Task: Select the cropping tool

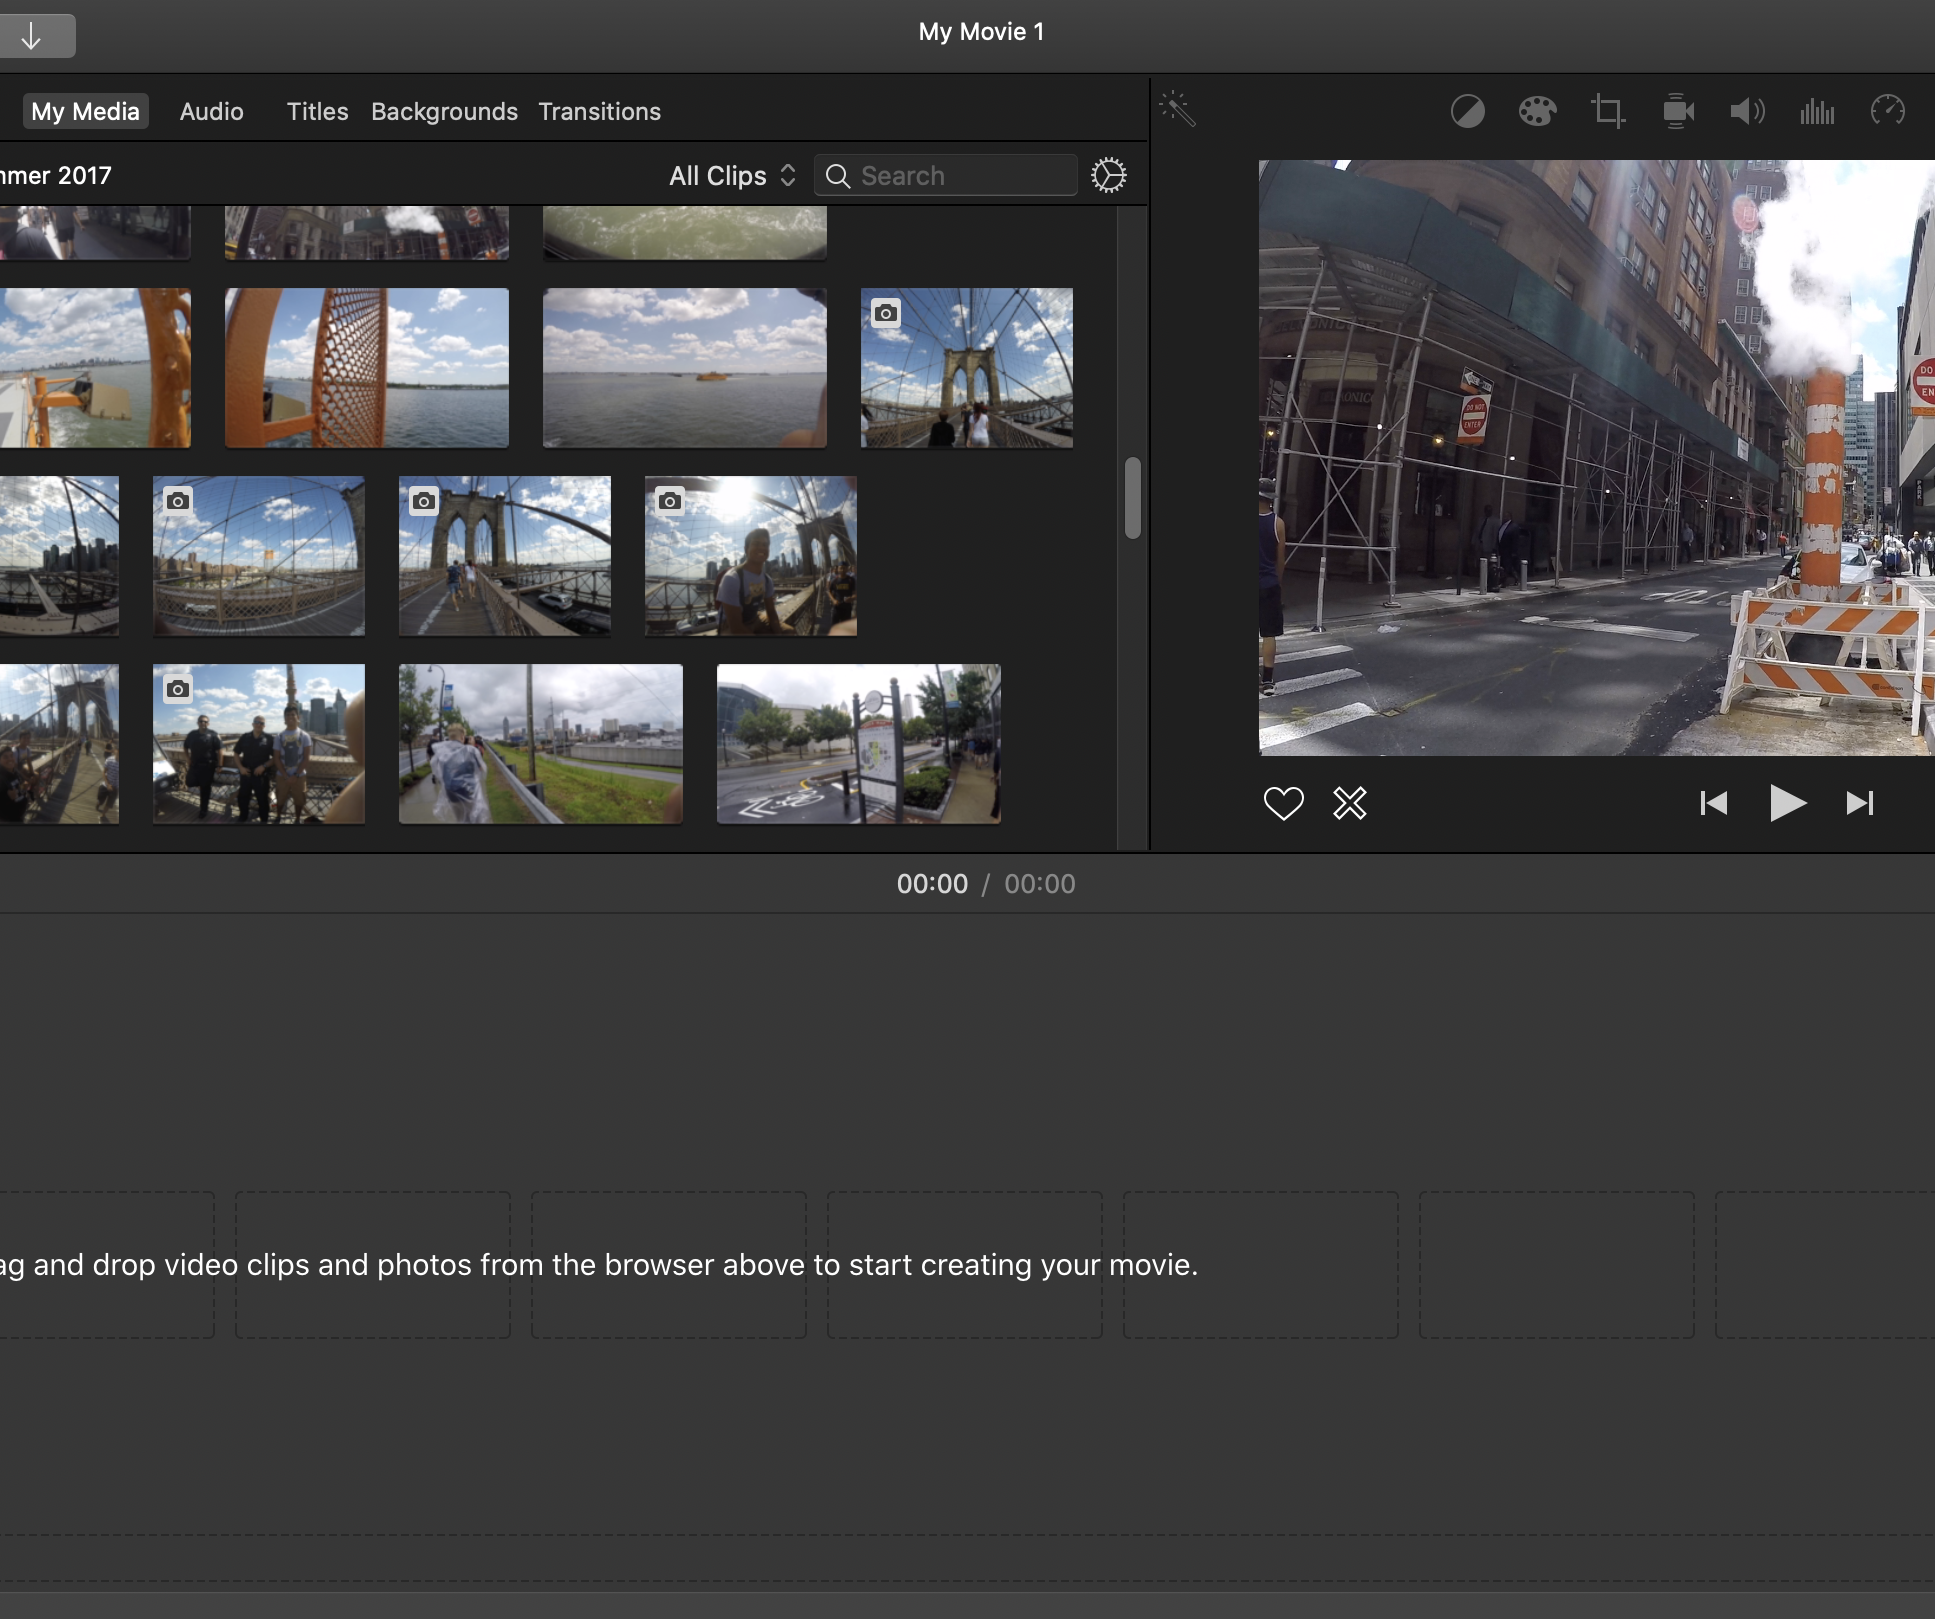Action: click(x=1607, y=111)
